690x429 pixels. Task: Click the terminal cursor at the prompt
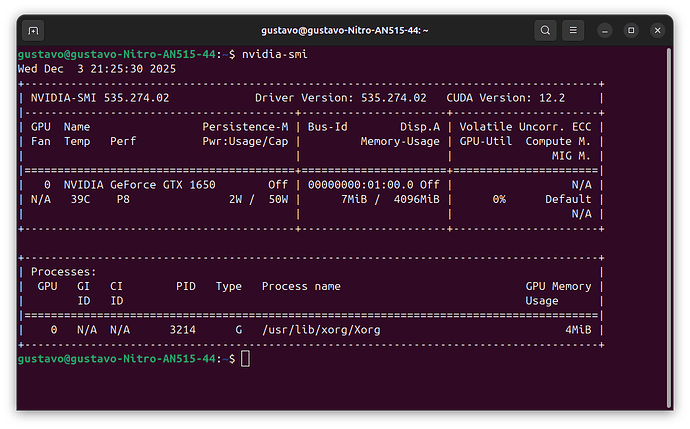pyautogui.click(x=245, y=358)
